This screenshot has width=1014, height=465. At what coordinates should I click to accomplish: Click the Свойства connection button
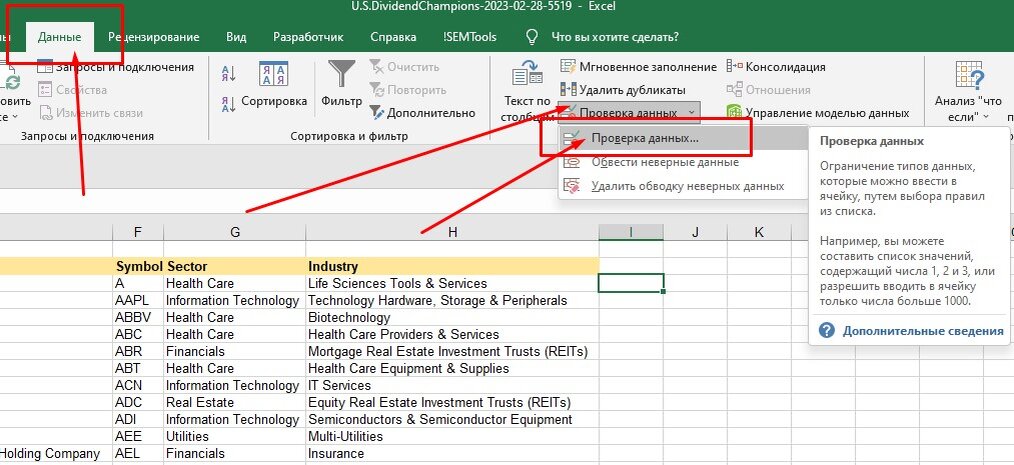click(72, 90)
